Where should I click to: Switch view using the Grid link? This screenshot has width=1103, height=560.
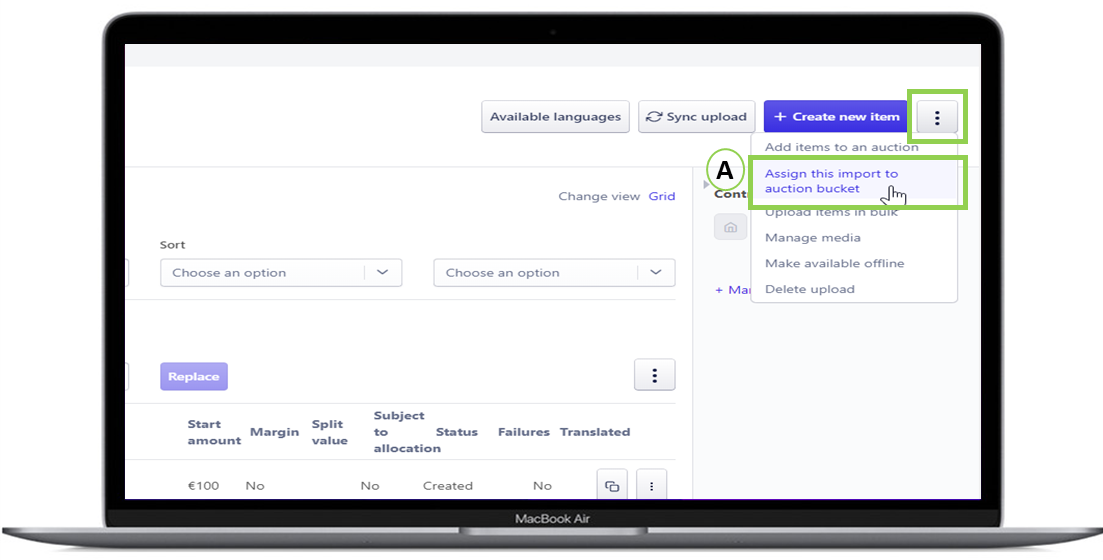[x=661, y=197]
